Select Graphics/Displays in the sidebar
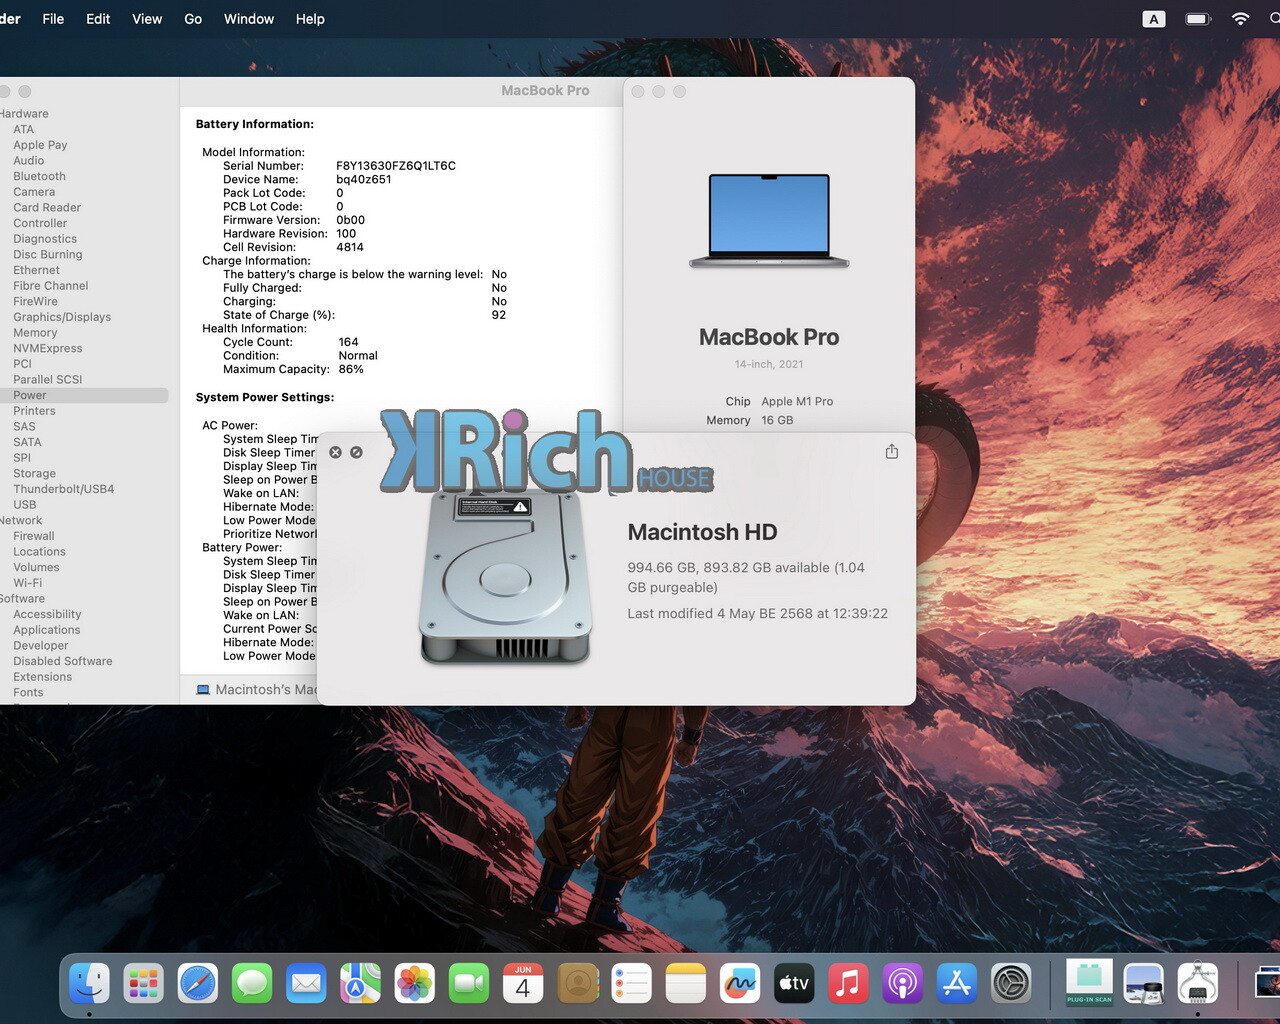The image size is (1280, 1024). point(62,317)
